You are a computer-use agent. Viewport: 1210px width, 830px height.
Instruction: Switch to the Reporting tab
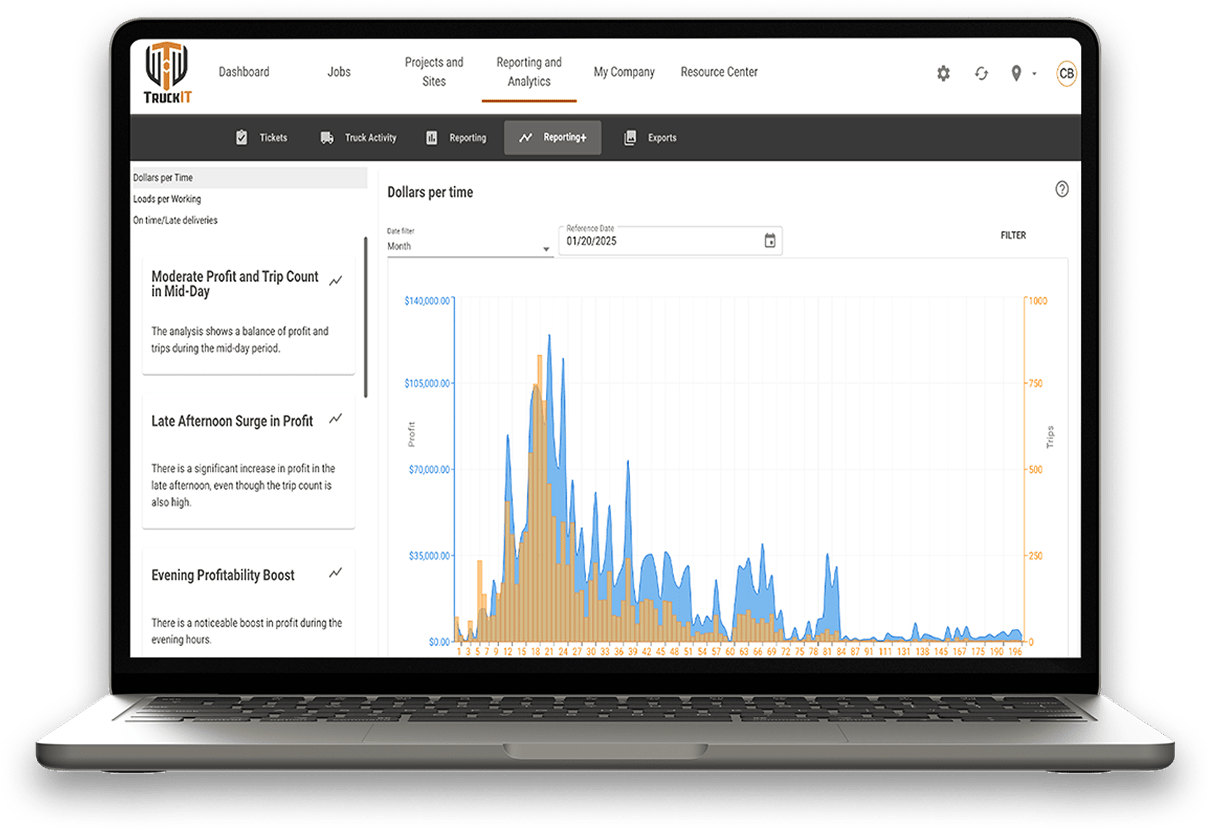[x=456, y=138]
